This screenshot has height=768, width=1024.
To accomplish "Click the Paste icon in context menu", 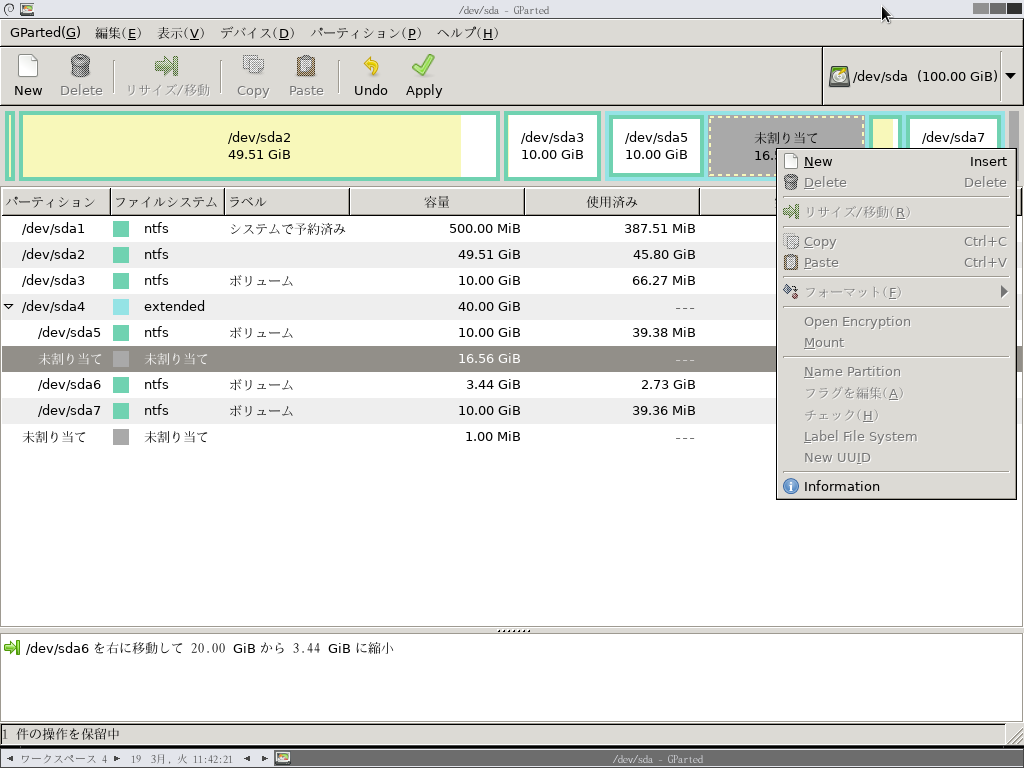I will (x=791, y=263).
